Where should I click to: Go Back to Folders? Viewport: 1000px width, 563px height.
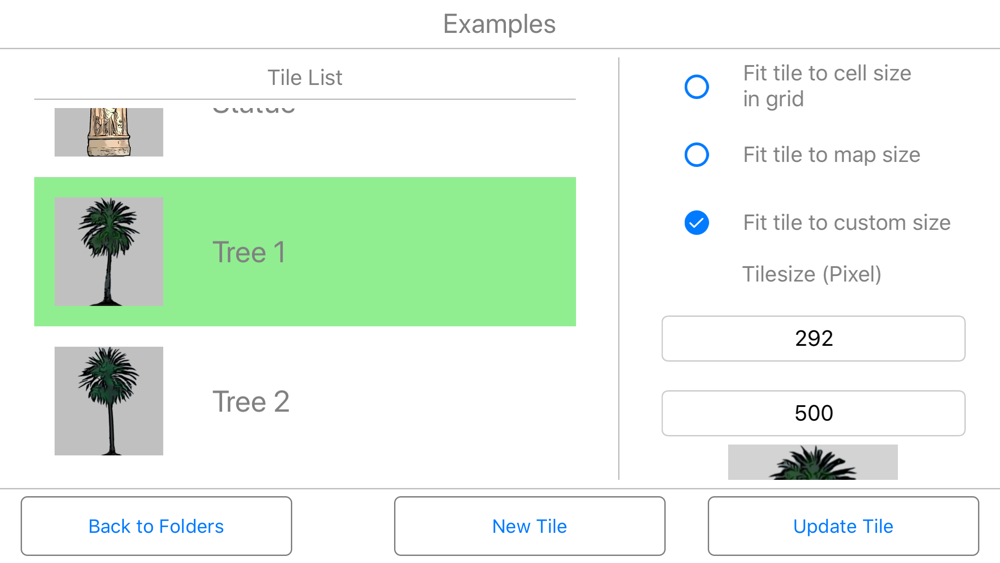point(156,526)
